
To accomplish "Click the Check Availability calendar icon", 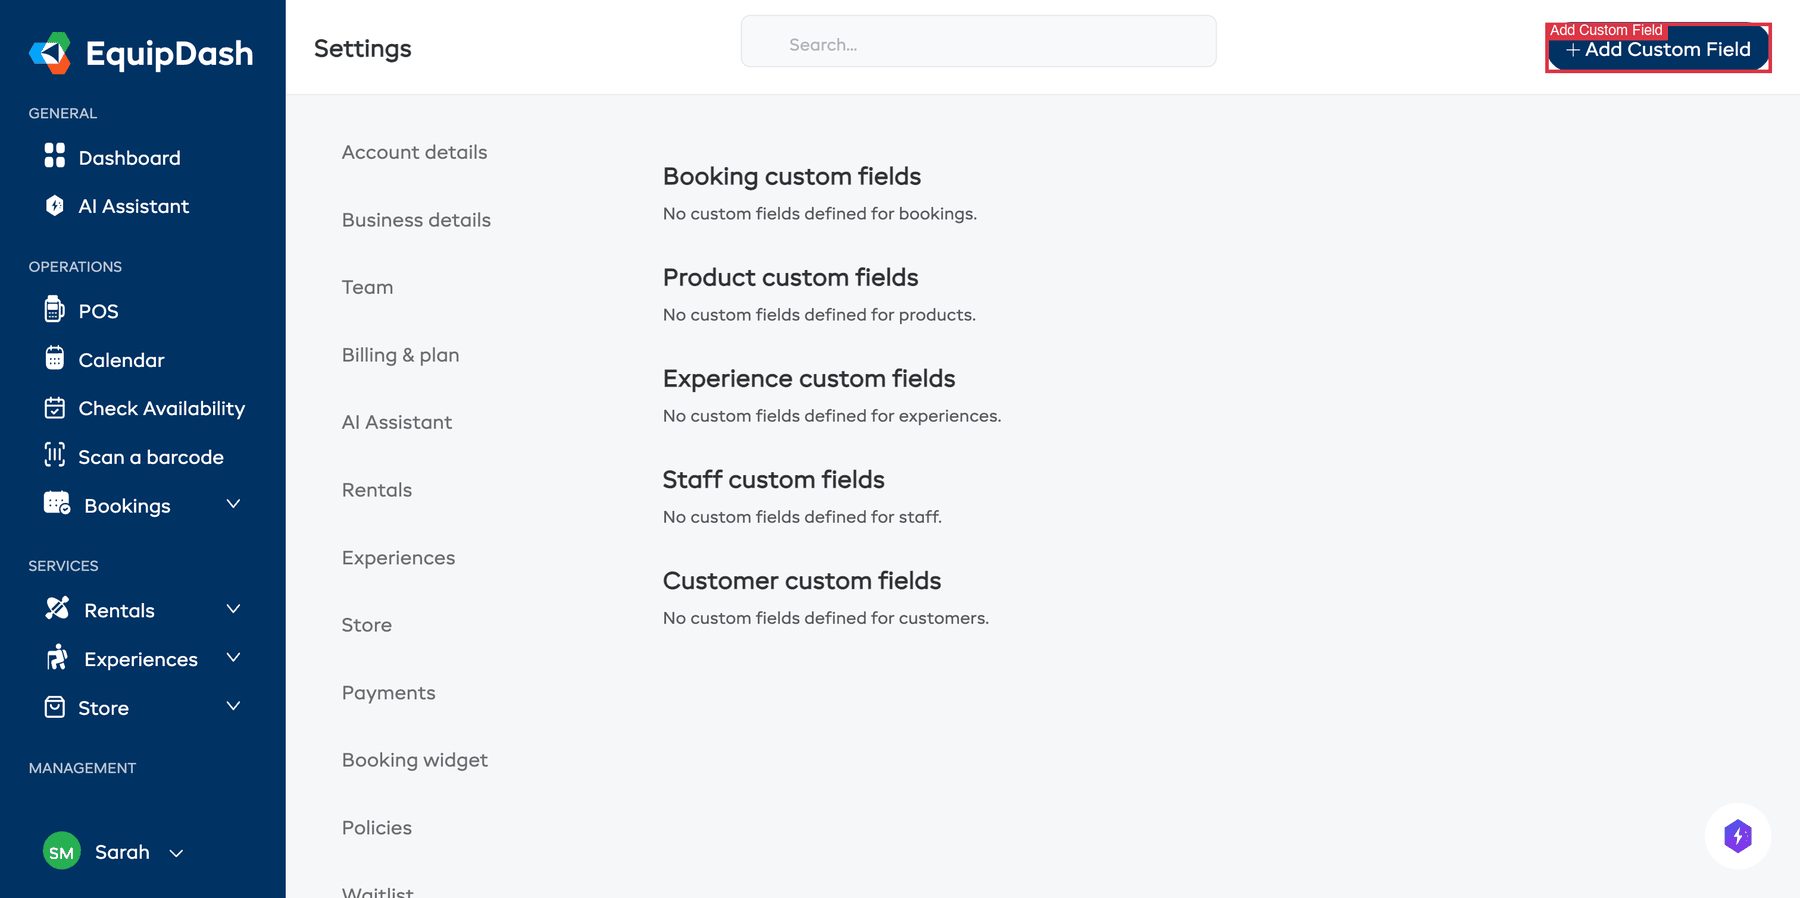I will (x=55, y=408).
